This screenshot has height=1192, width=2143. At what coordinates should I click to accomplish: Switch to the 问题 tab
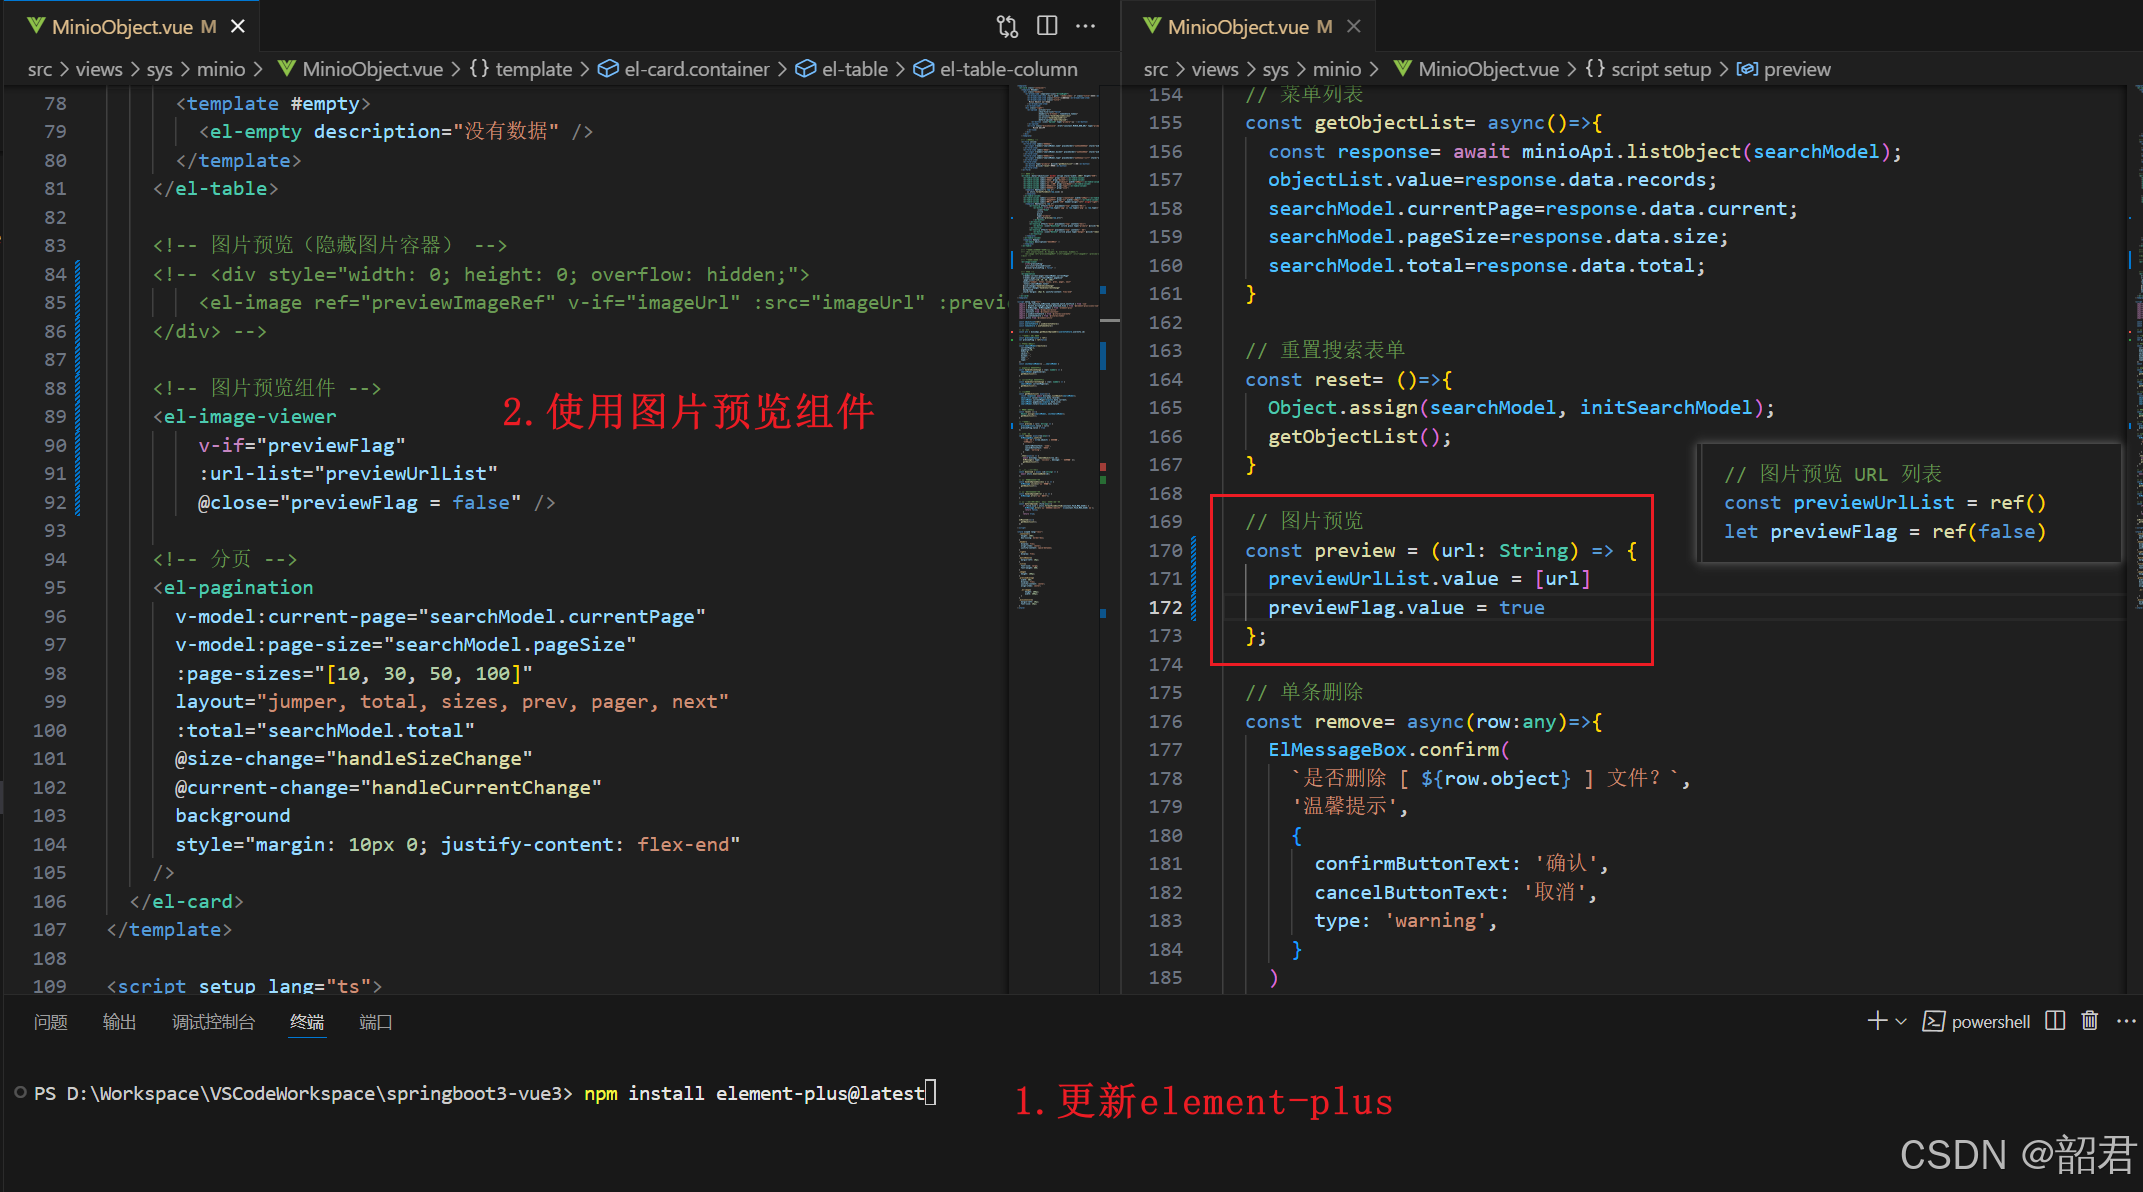pyautogui.click(x=50, y=1021)
